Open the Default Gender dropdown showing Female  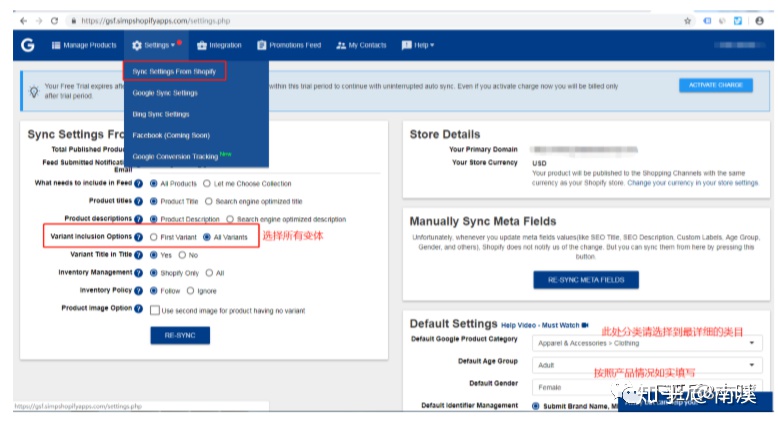[647, 387]
